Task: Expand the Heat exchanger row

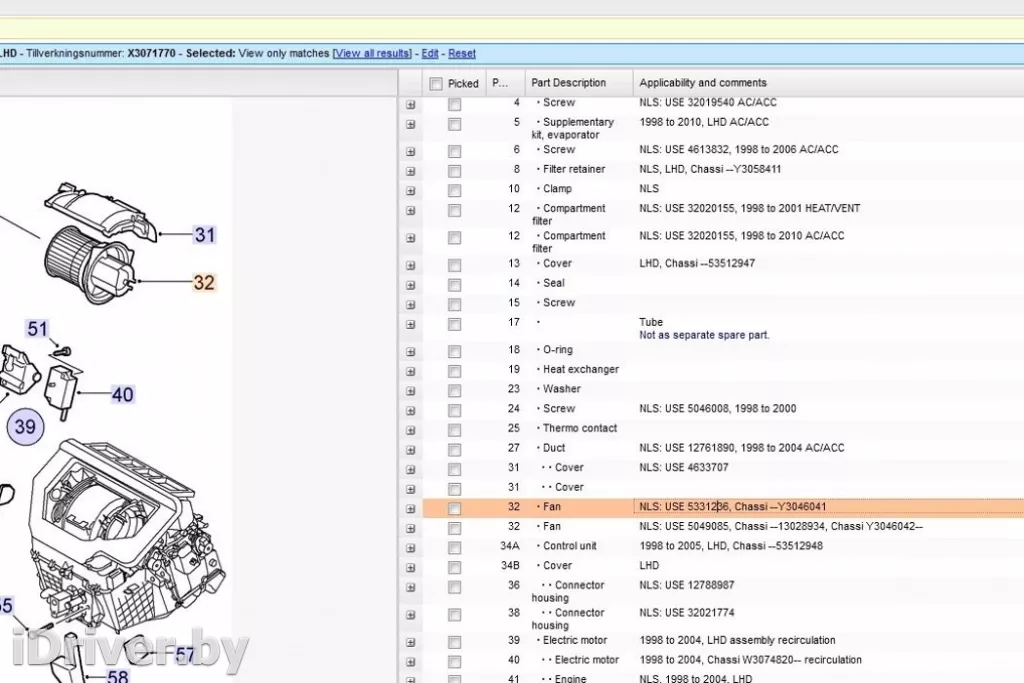Action: tap(410, 371)
